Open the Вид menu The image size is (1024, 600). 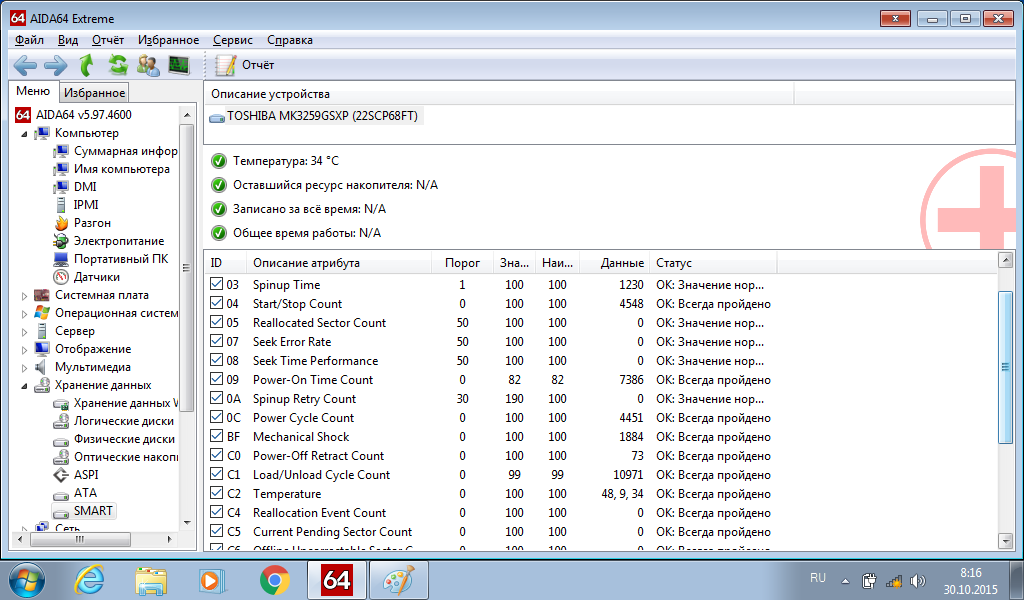(x=68, y=40)
